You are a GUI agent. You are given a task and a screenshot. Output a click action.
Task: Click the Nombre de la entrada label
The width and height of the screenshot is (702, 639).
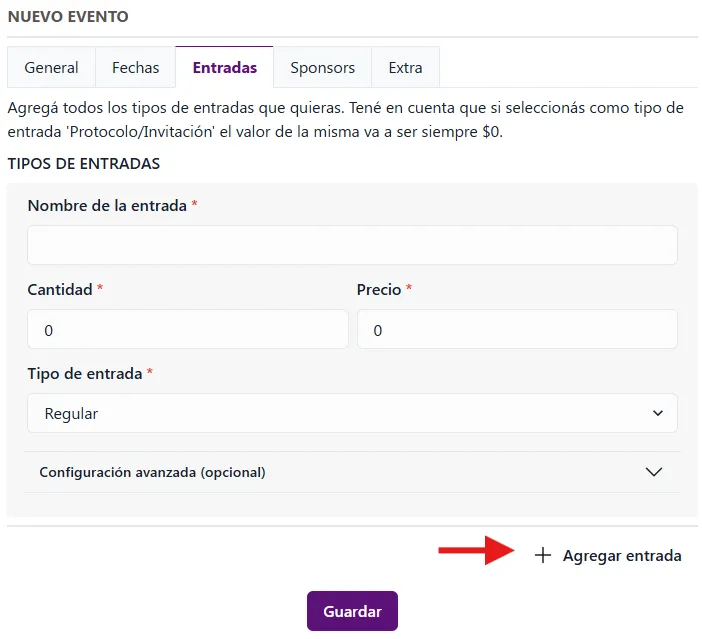(107, 206)
